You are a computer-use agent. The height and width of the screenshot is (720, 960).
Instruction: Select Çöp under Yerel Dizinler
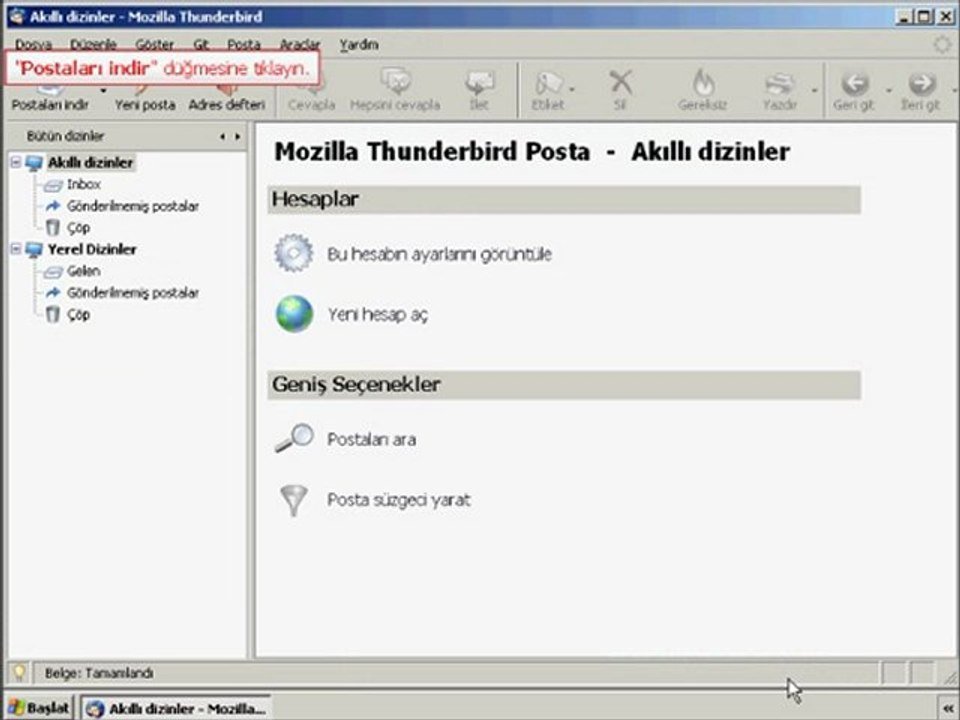pos(78,315)
